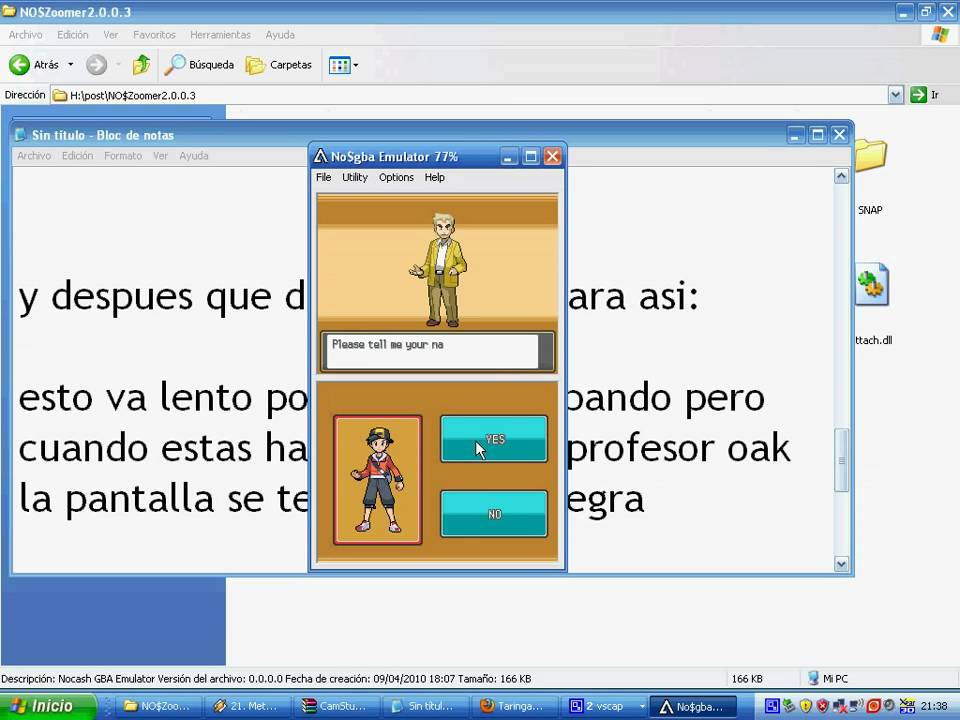Click the Notepad title bar icon

tap(21, 135)
